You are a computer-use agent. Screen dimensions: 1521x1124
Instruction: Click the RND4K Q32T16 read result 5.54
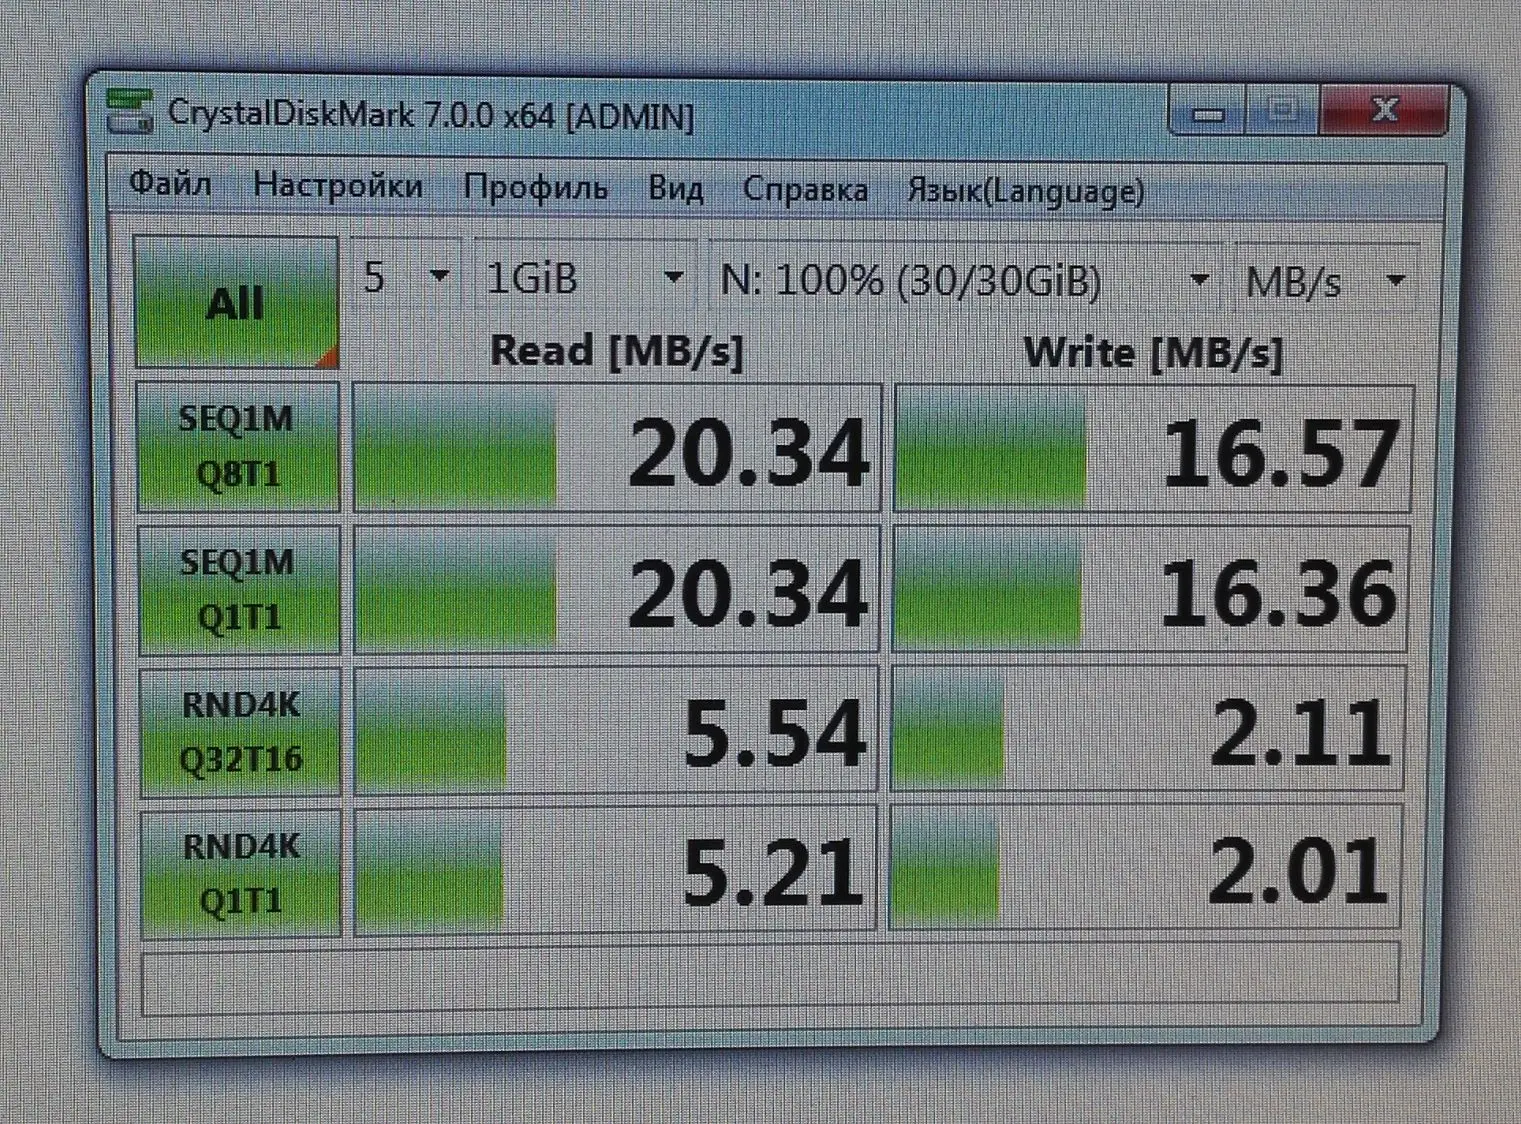(615, 731)
